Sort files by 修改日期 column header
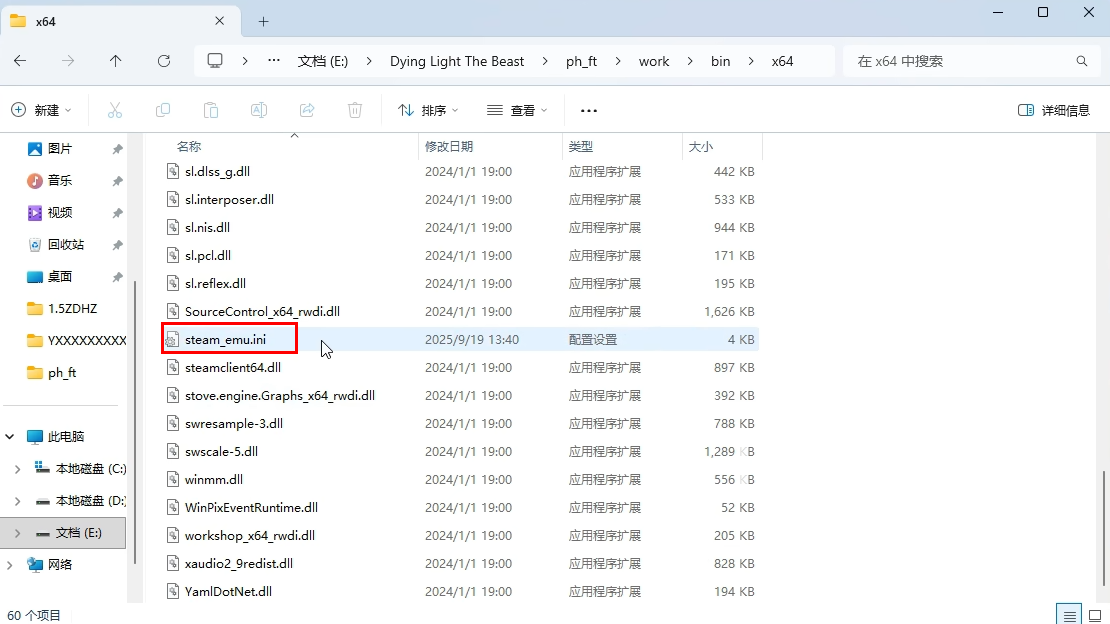The image size is (1110, 624). pyautogui.click(x=449, y=146)
